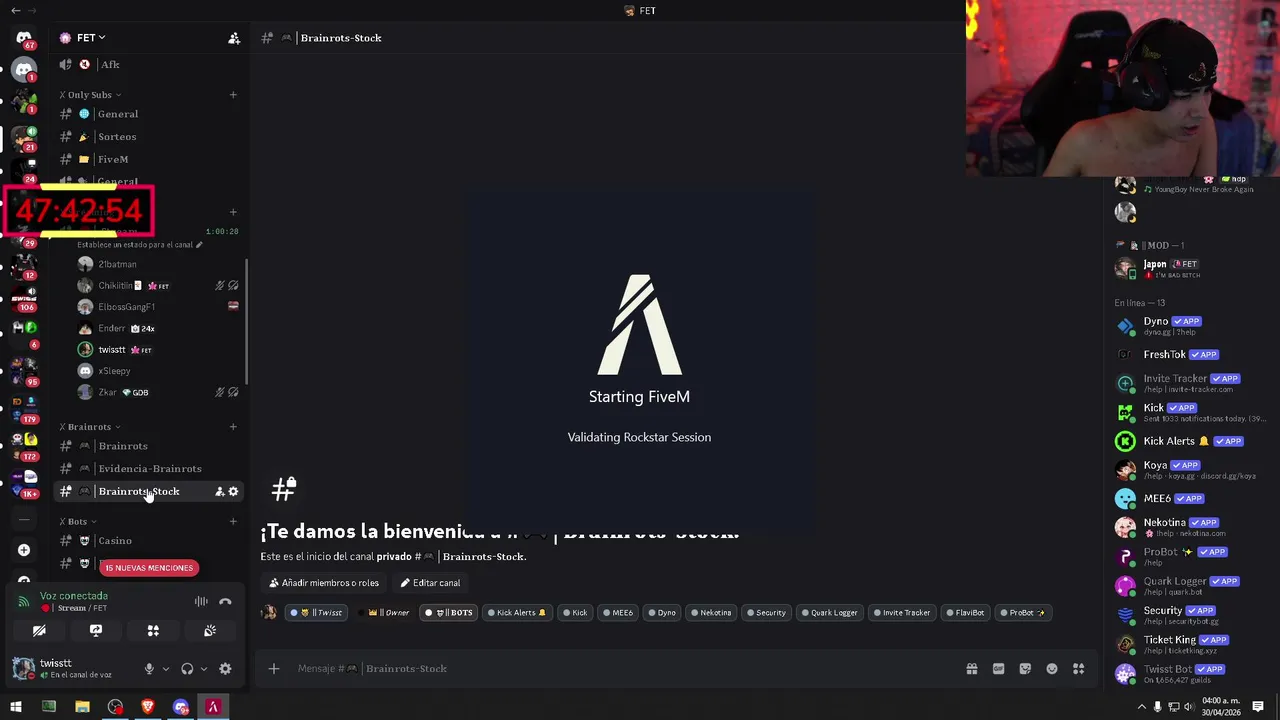Open Discord from the taskbar
Image resolution: width=1280 pixels, height=720 pixels.
point(181,707)
